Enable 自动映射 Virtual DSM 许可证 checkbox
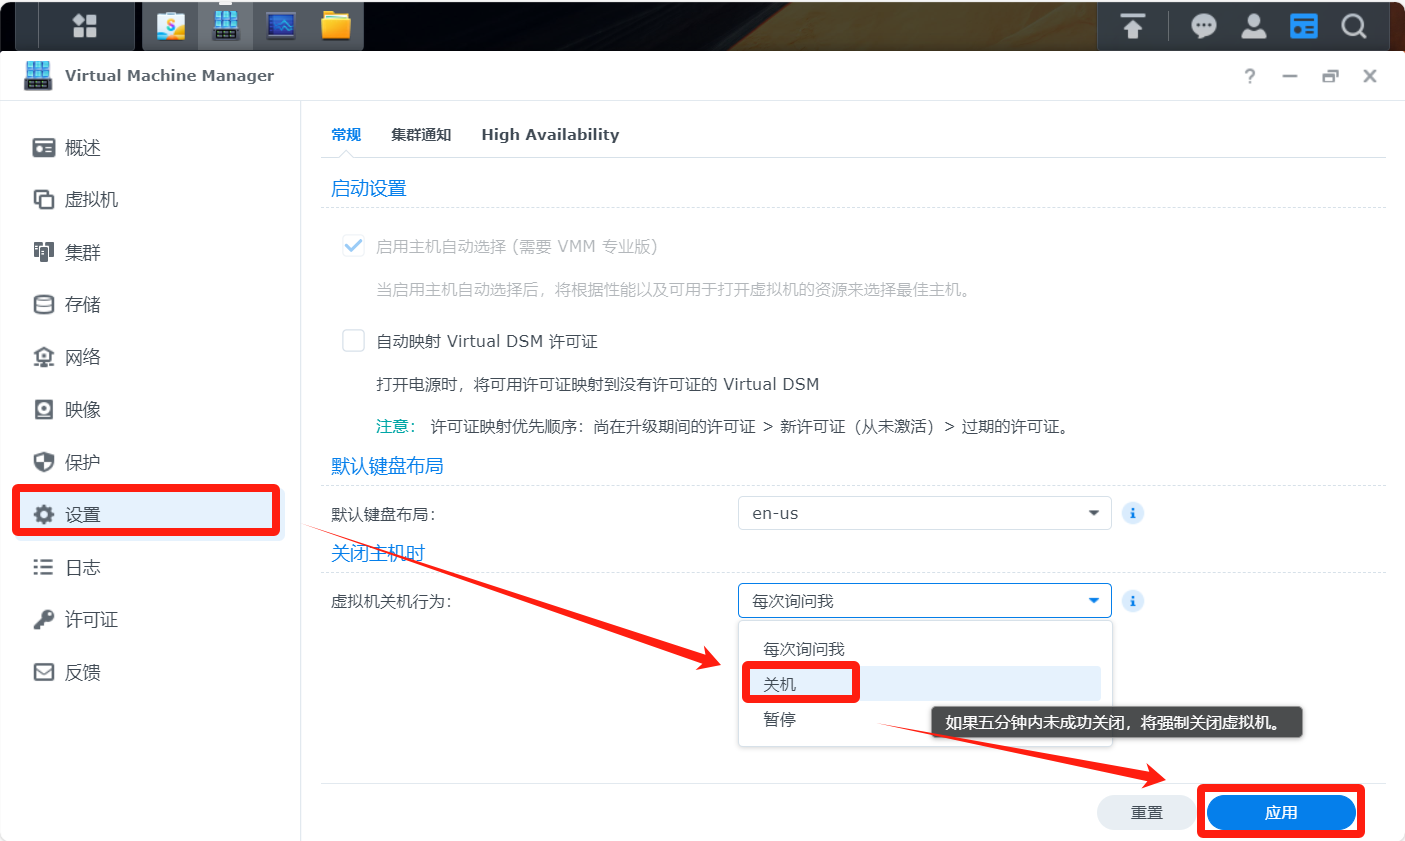Screen dimensions: 1405x841 (354, 341)
